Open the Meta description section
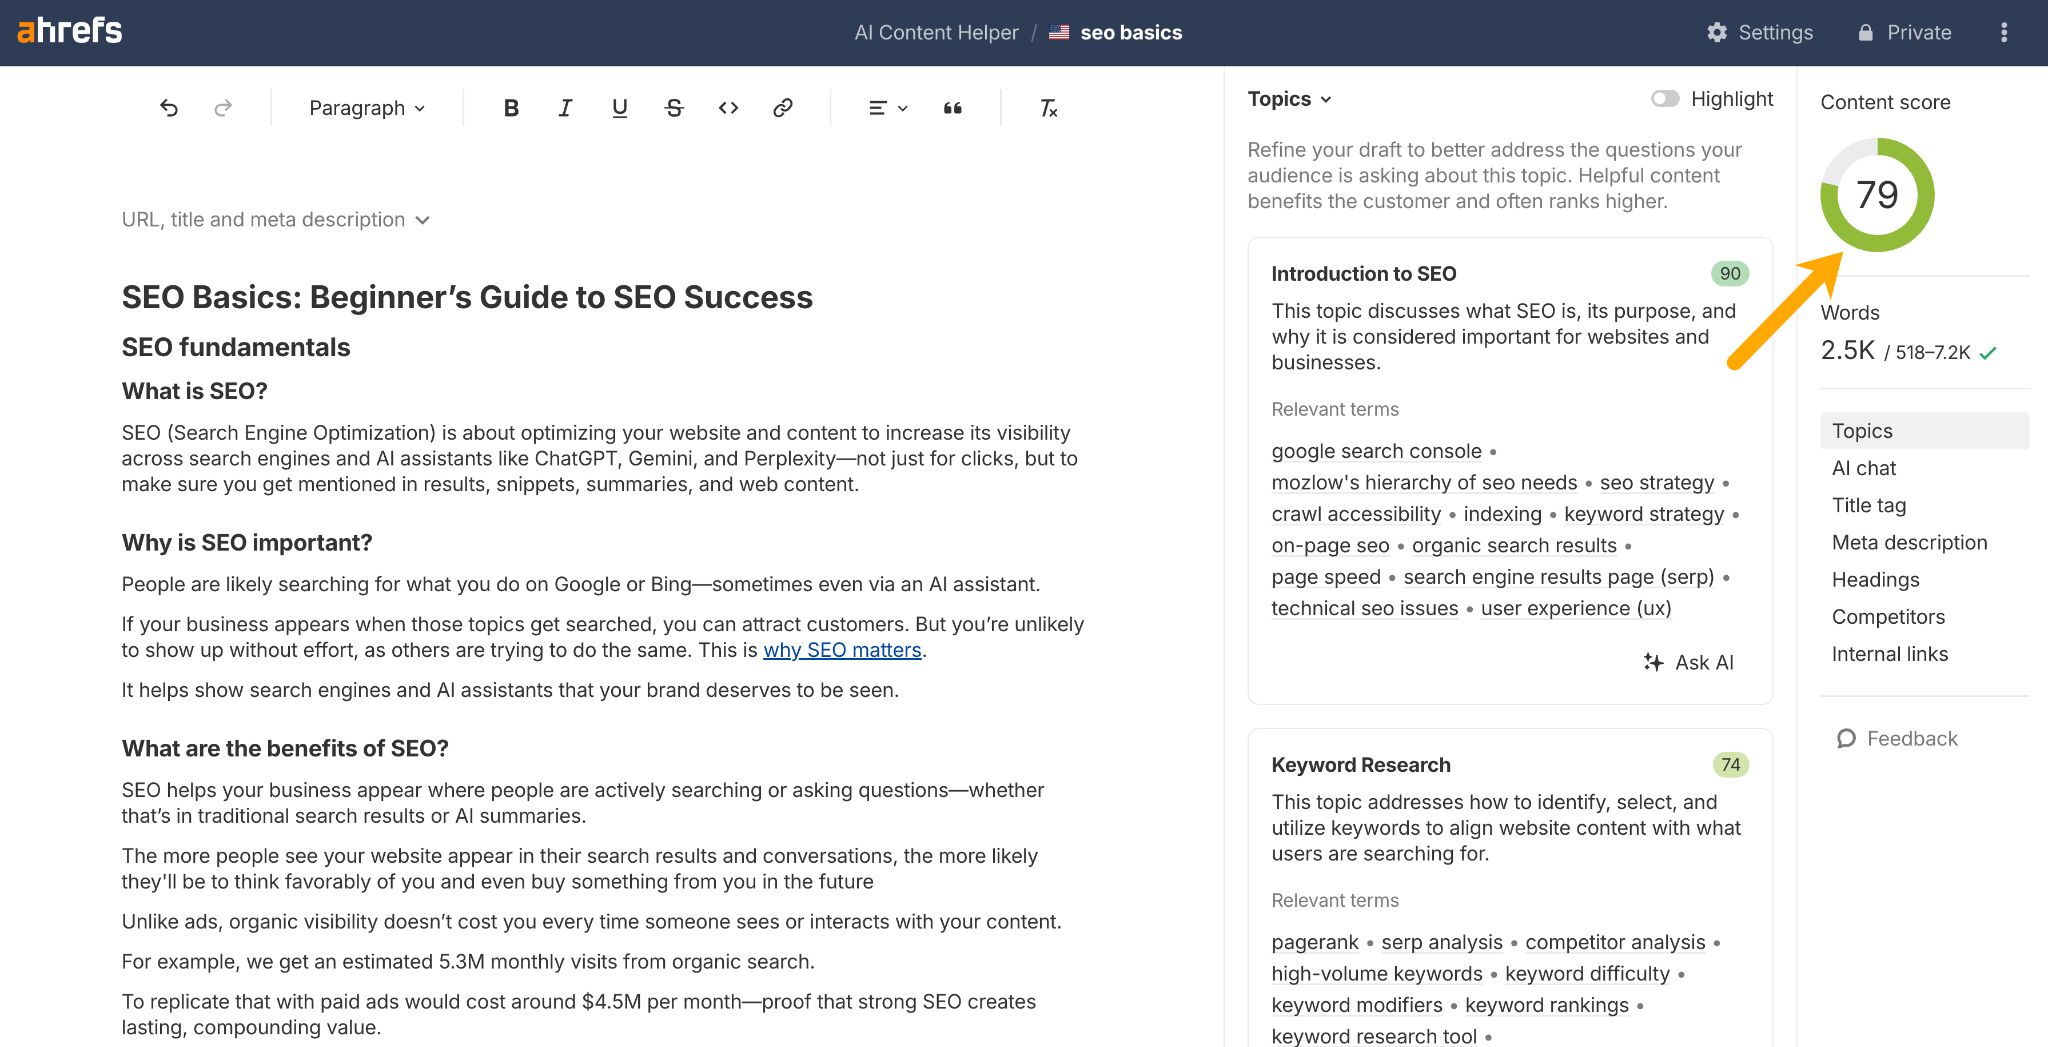 [x=1910, y=542]
